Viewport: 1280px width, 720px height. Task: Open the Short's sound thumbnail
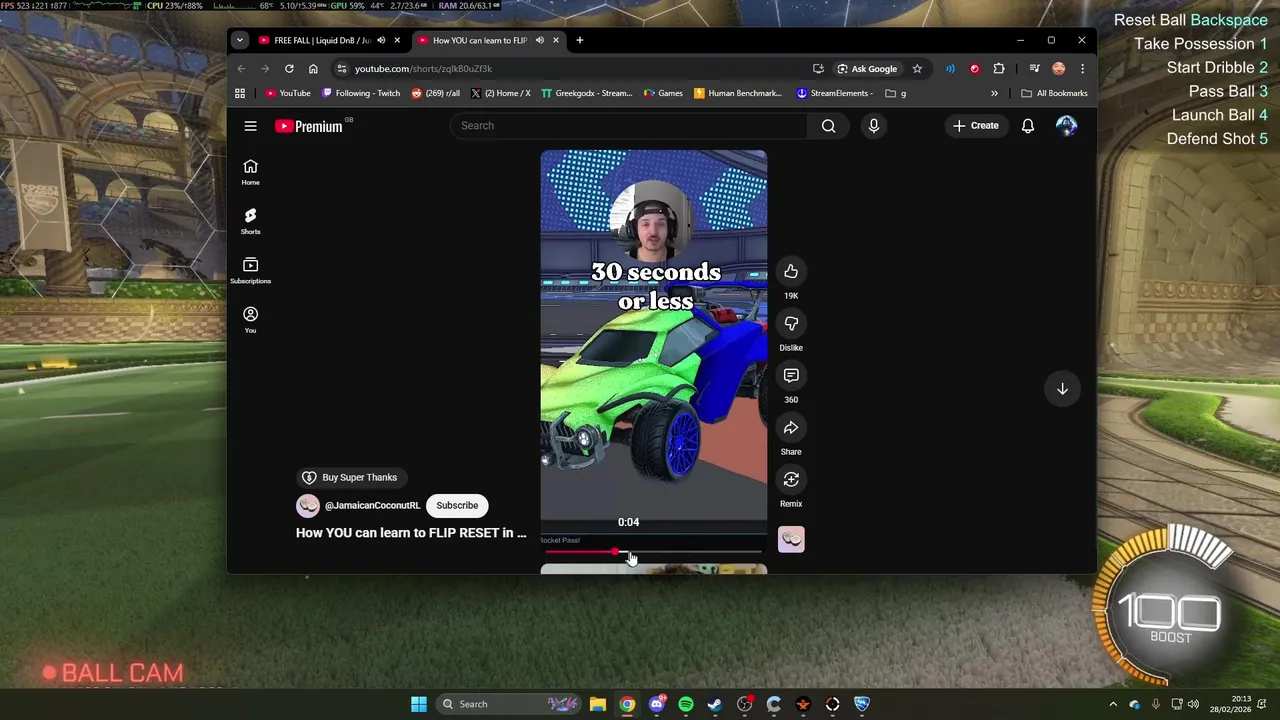coord(791,539)
